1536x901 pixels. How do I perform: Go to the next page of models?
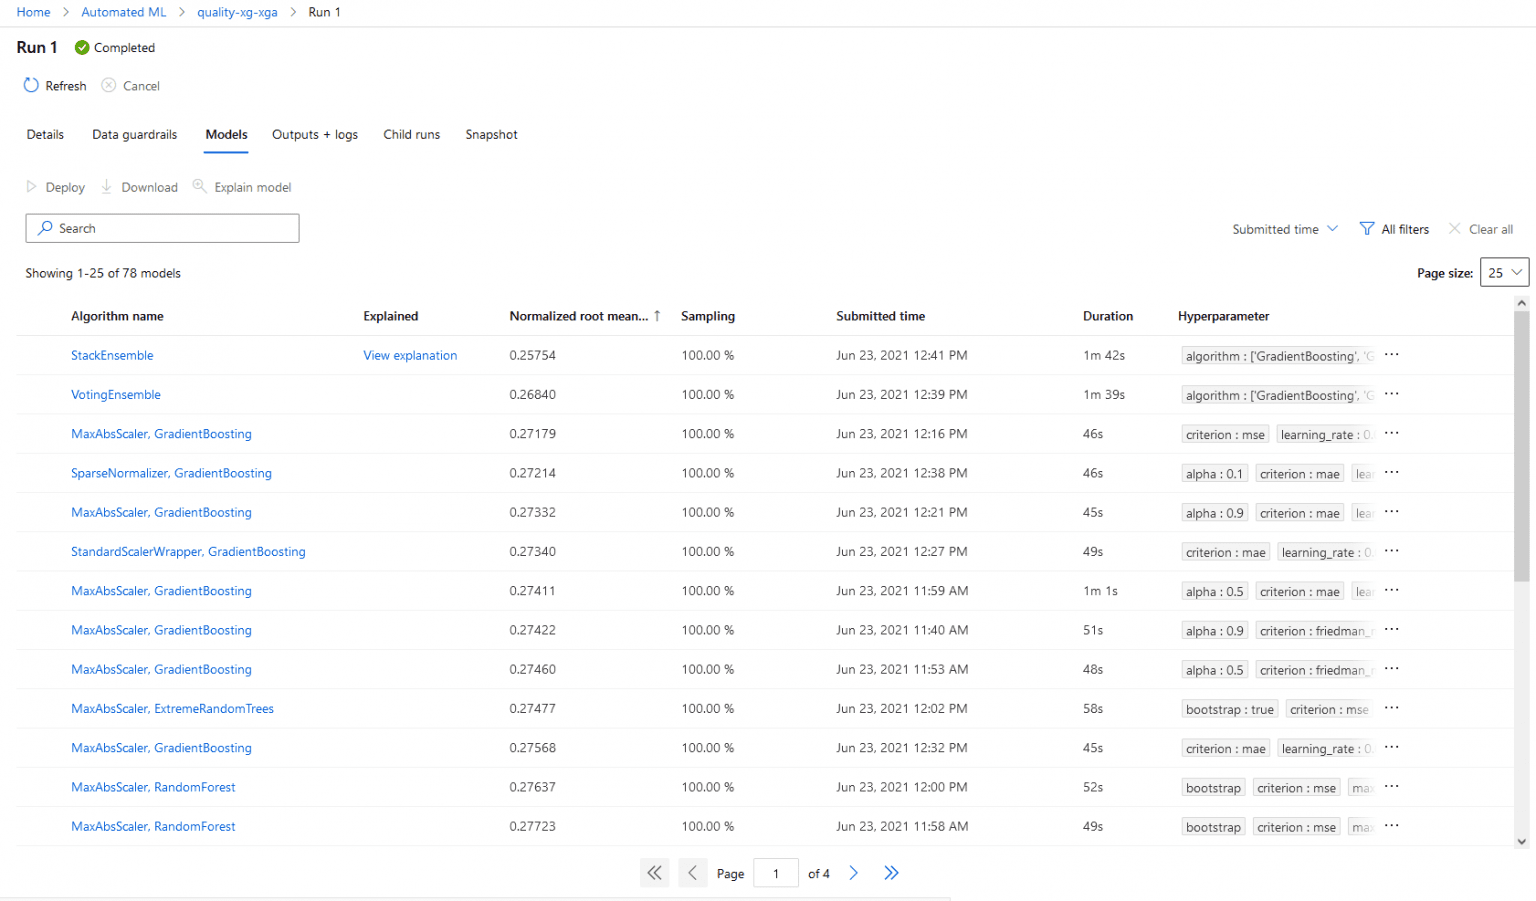coord(853,873)
